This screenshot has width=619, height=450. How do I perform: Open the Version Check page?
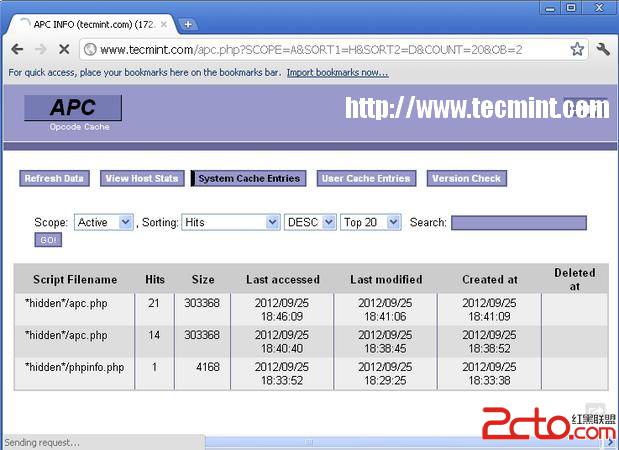click(x=467, y=178)
